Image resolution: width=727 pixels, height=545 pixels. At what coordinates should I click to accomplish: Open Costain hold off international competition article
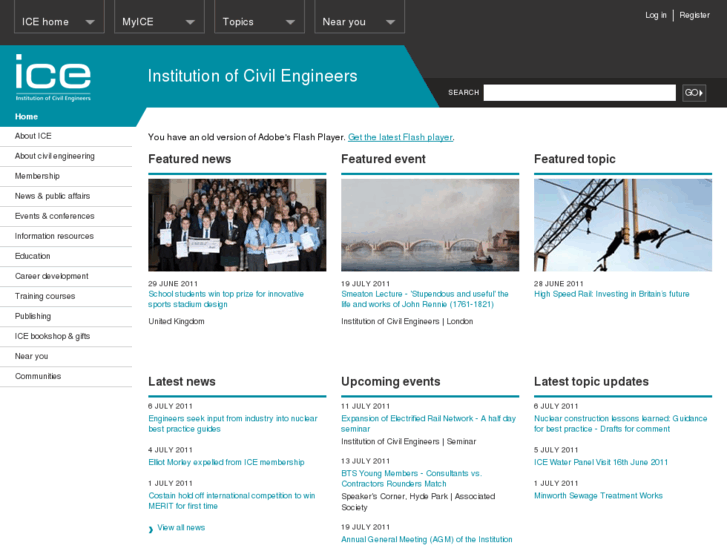[x=232, y=500]
